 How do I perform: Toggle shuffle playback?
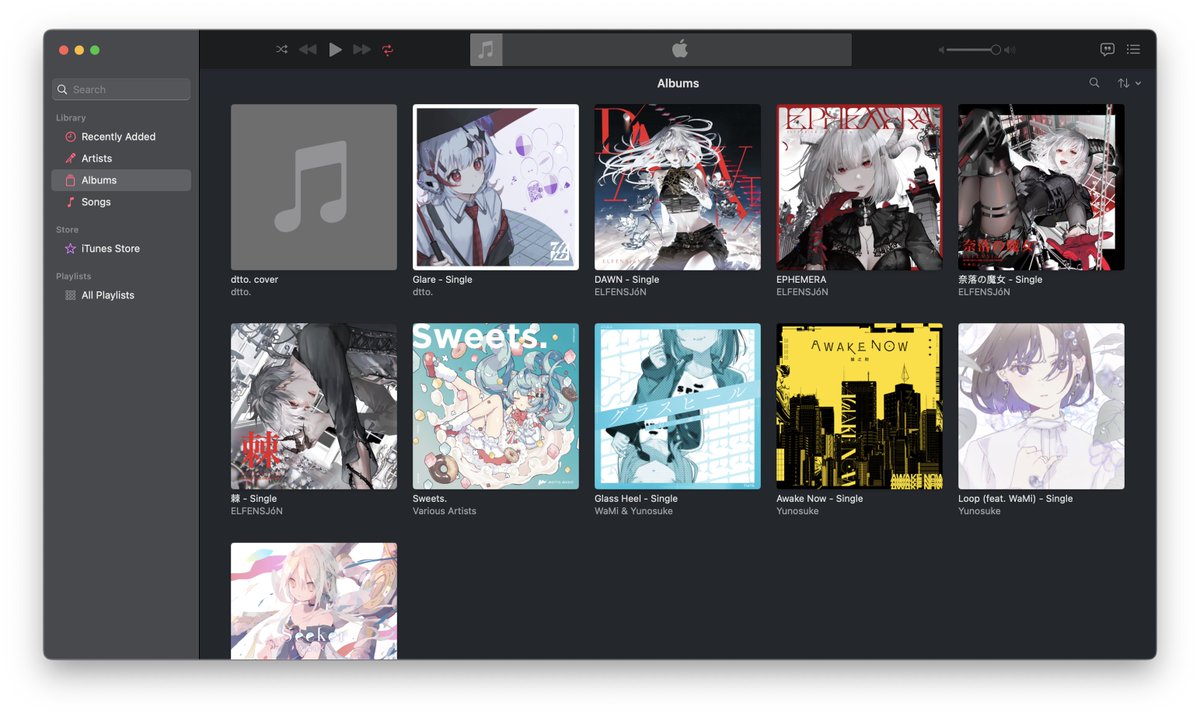pos(282,49)
